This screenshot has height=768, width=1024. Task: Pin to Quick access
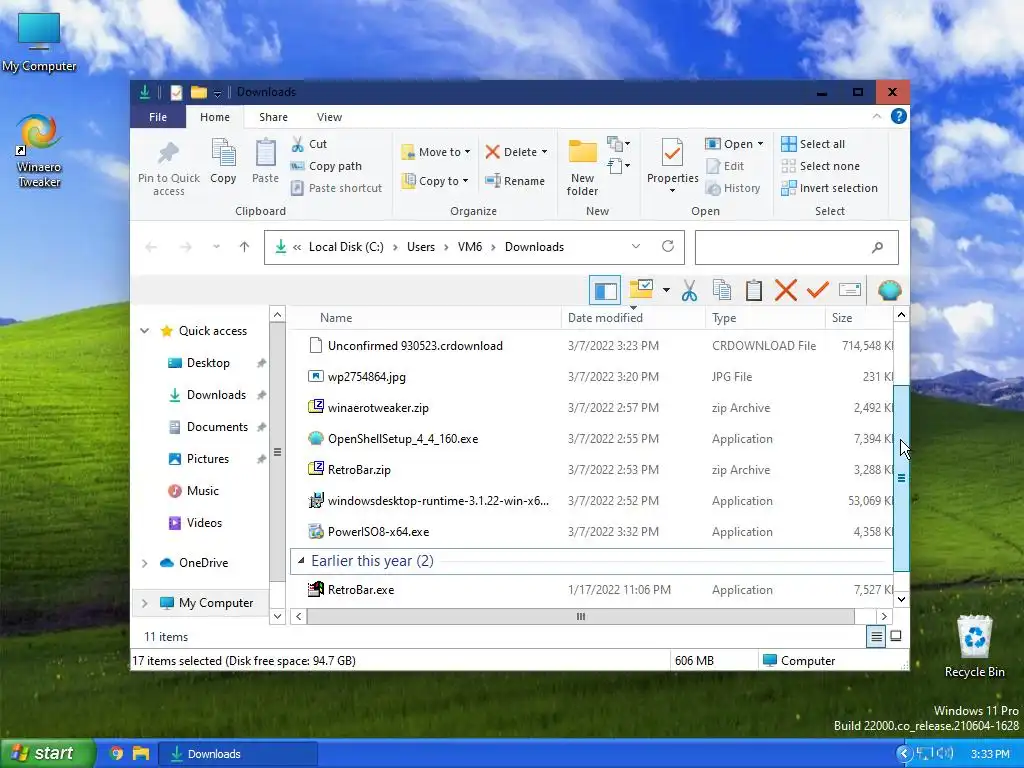(x=168, y=167)
